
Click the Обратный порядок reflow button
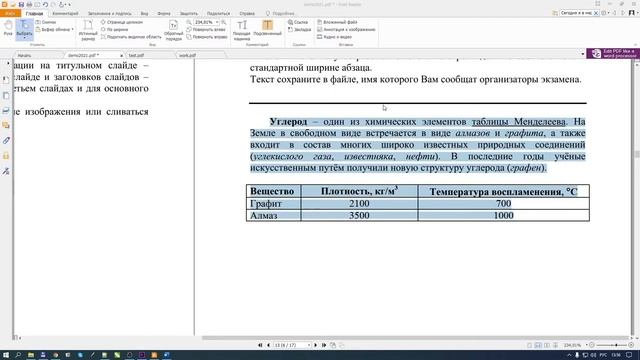pos(173,30)
